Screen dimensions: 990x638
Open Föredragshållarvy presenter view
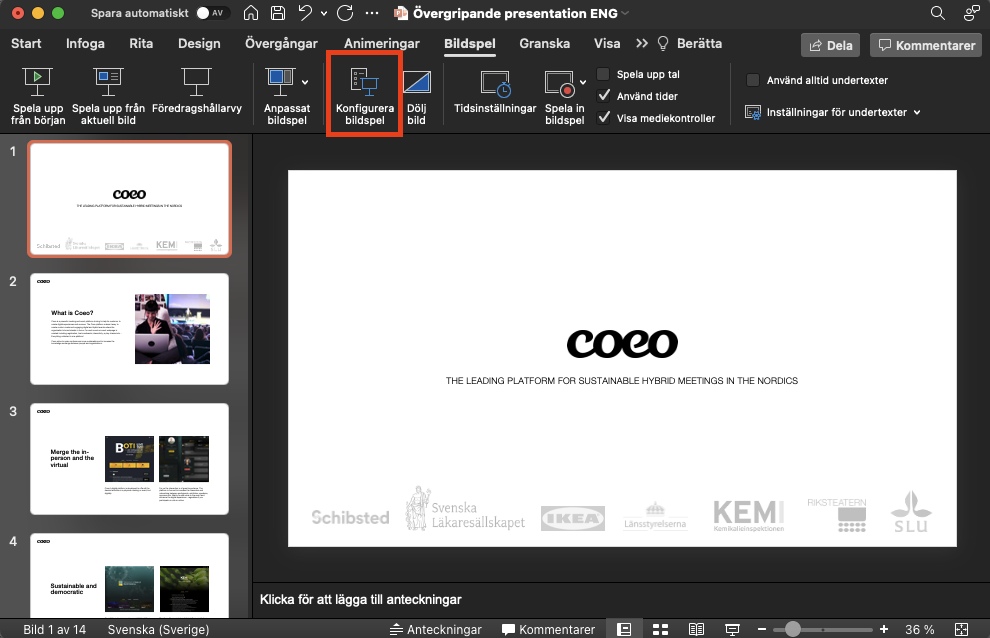pos(196,90)
